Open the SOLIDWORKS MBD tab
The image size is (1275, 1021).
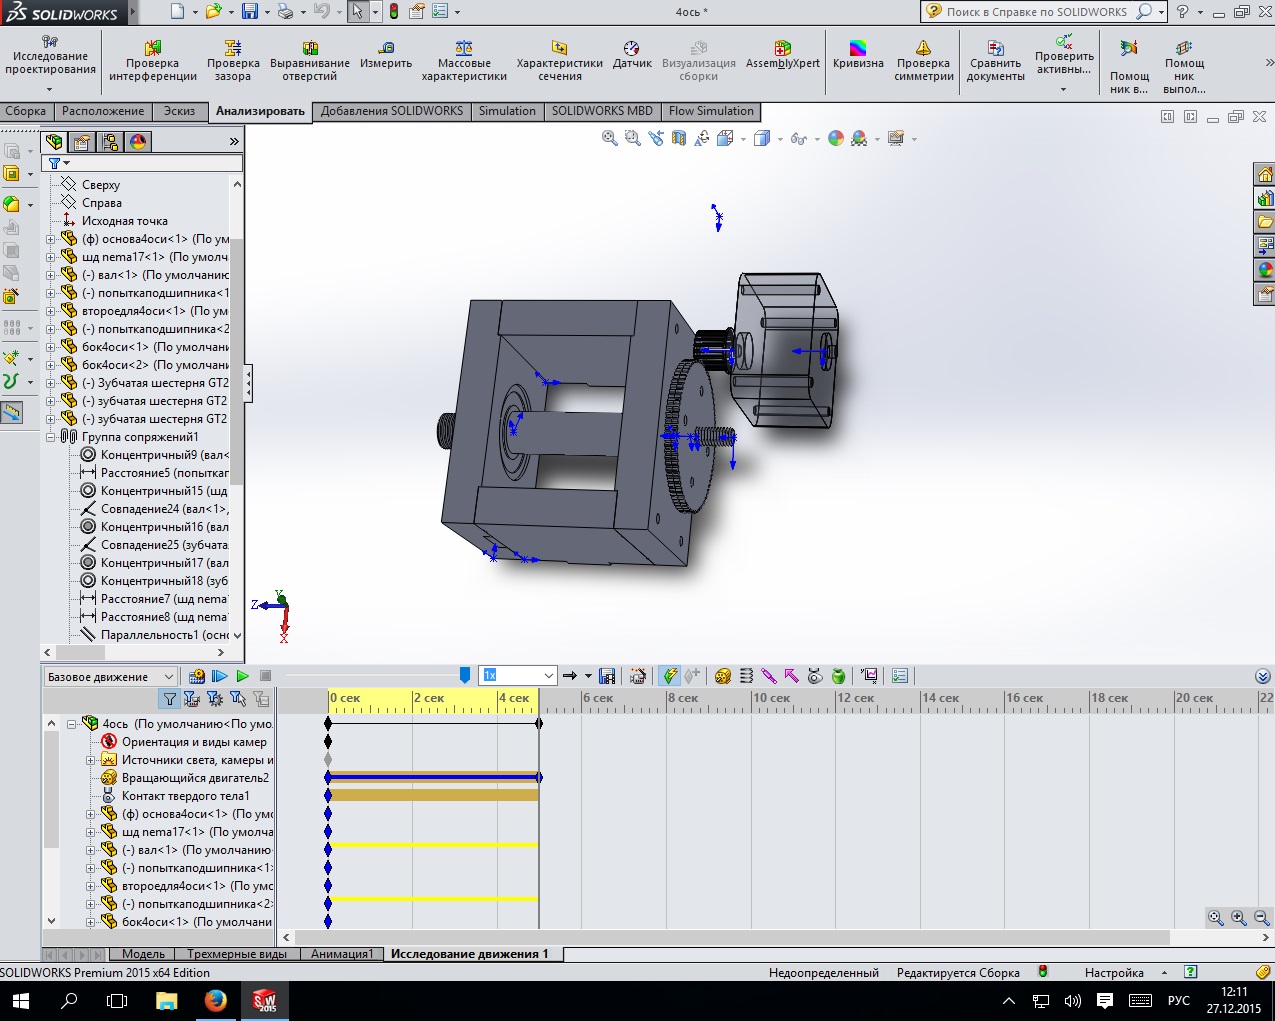tap(602, 111)
